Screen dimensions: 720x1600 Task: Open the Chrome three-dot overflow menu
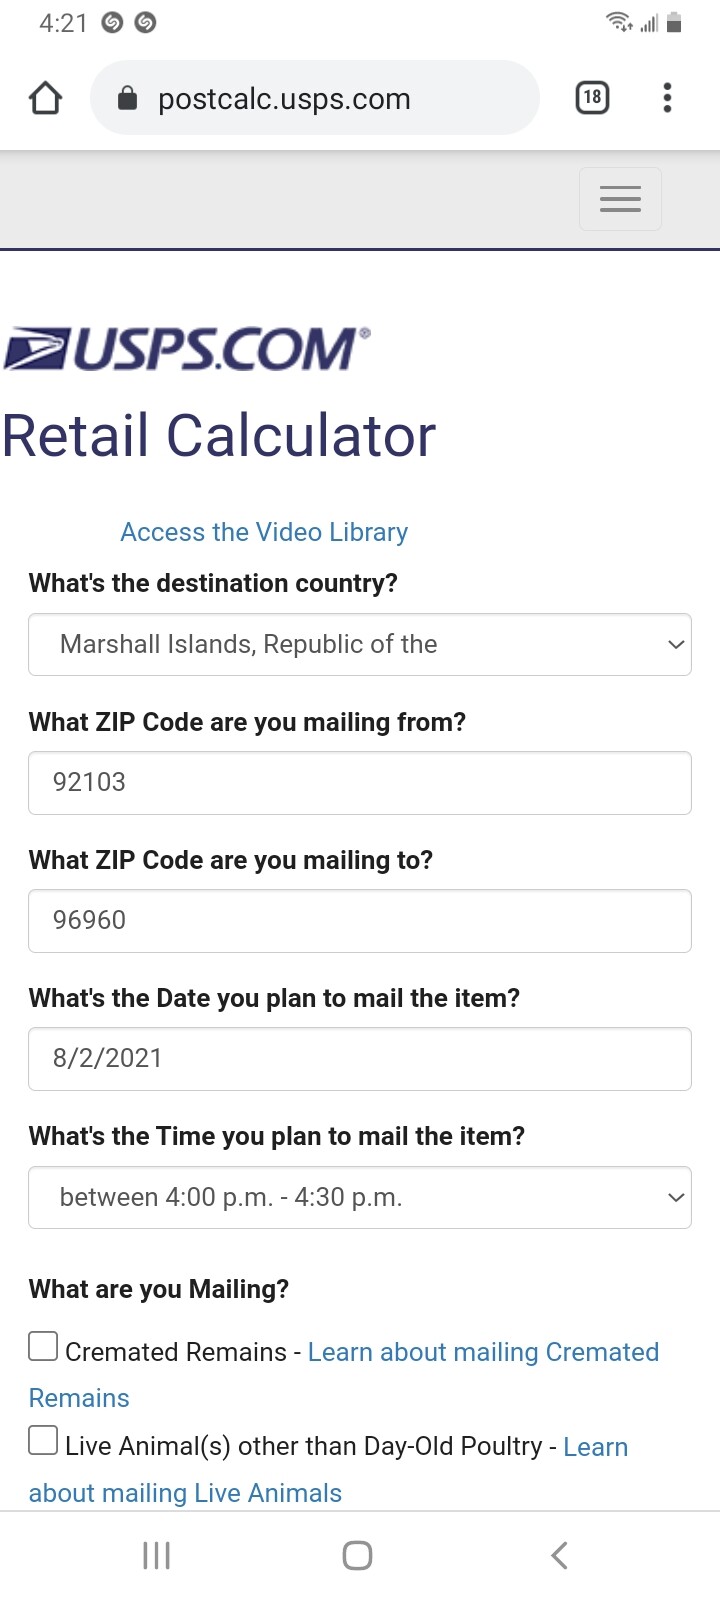[x=667, y=97]
